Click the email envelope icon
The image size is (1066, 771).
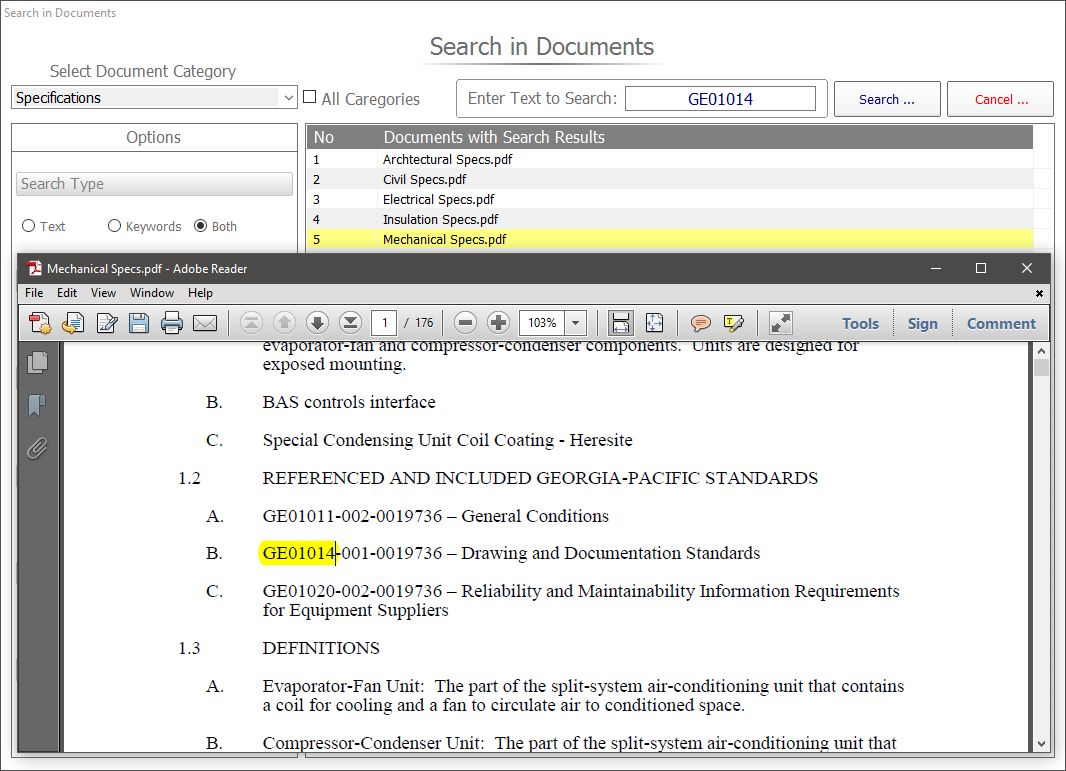pos(205,323)
